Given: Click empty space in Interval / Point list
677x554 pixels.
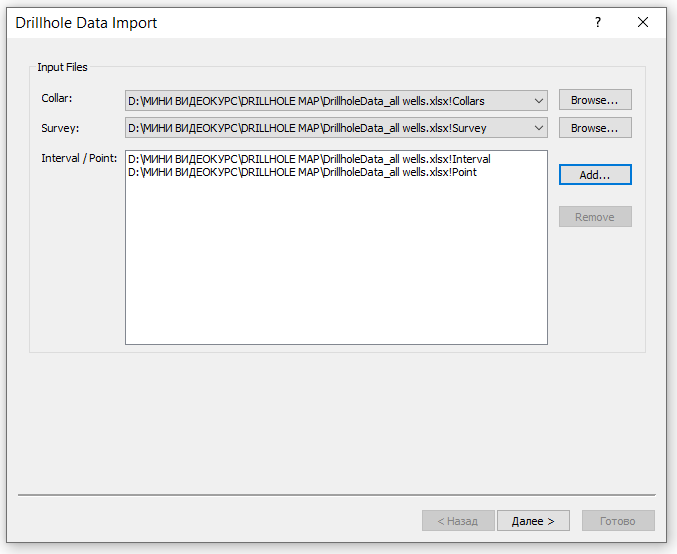Looking at the screenshot, I should (336, 270).
